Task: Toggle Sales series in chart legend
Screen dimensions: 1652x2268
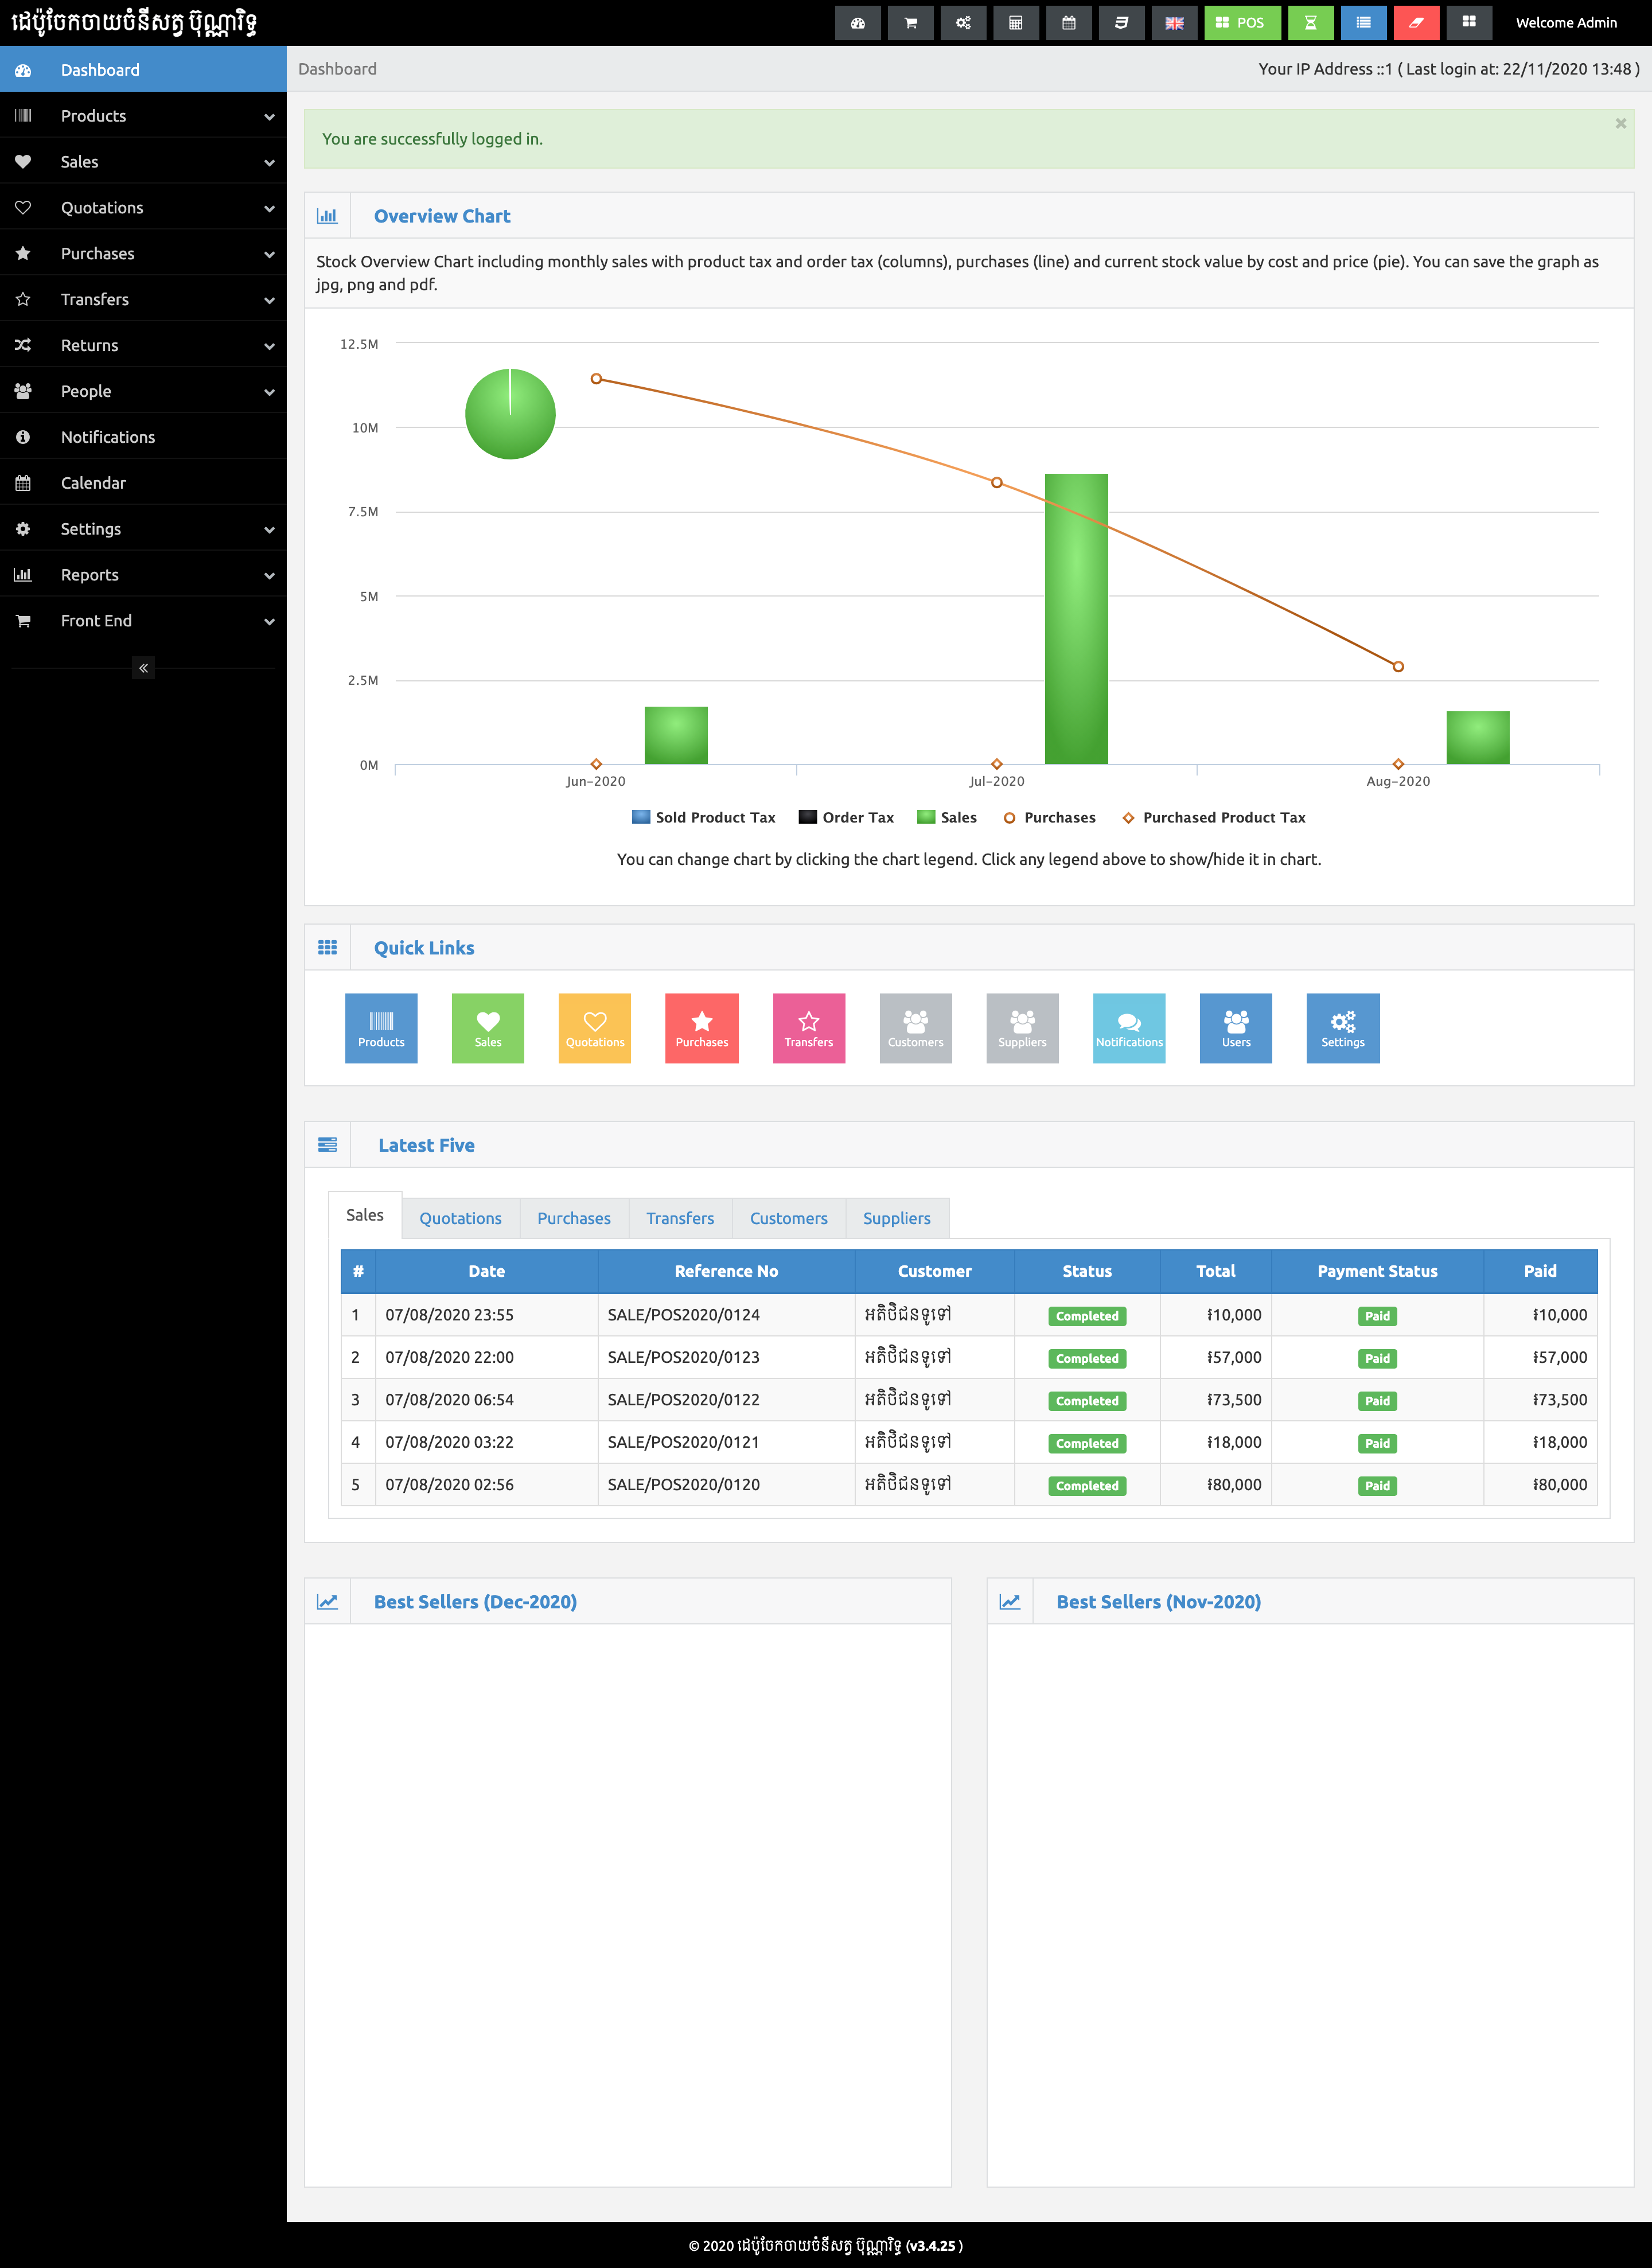Action: (x=947, y=817)
